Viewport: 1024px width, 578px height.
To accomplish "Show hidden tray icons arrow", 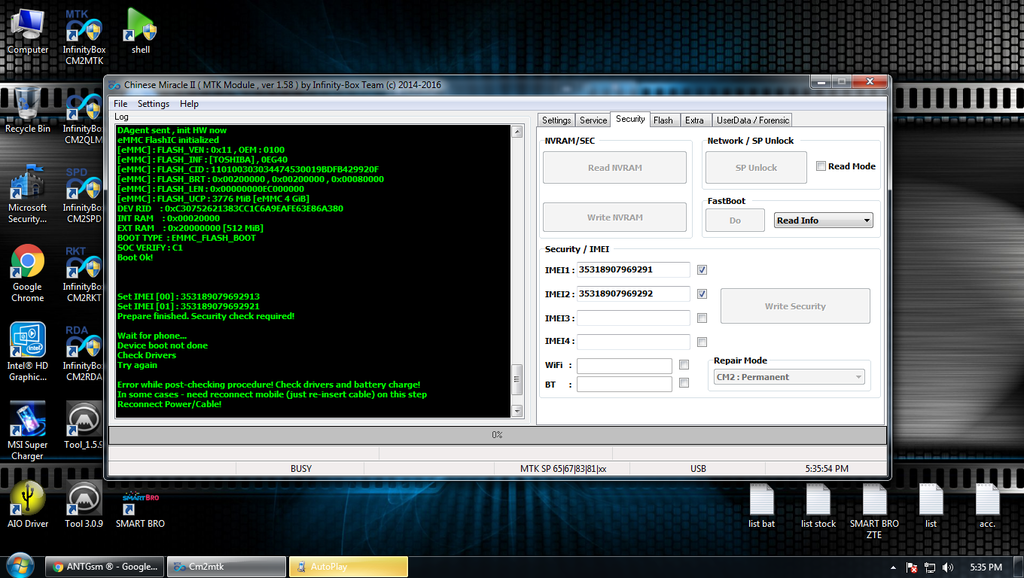I will tap(893, 568).
